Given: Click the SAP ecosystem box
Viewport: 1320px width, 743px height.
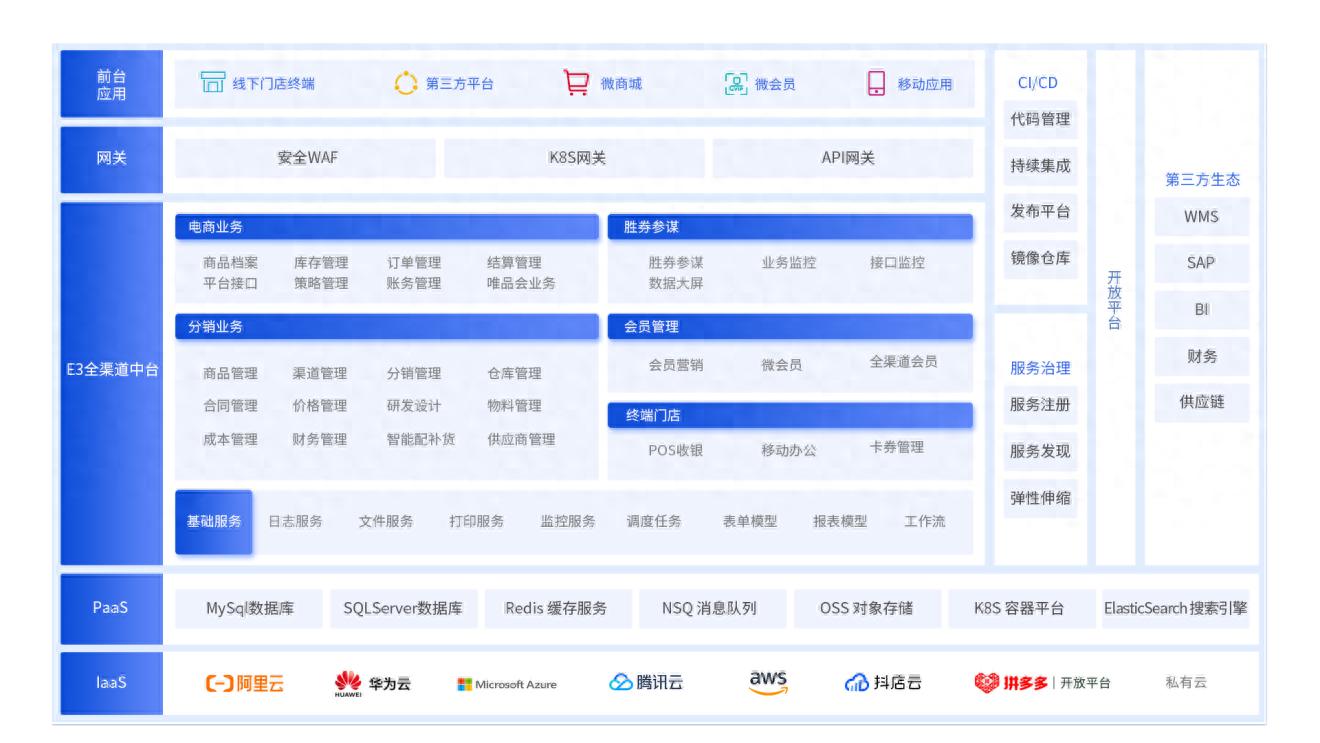Looking at the screenshot, I should point(1201,264).
